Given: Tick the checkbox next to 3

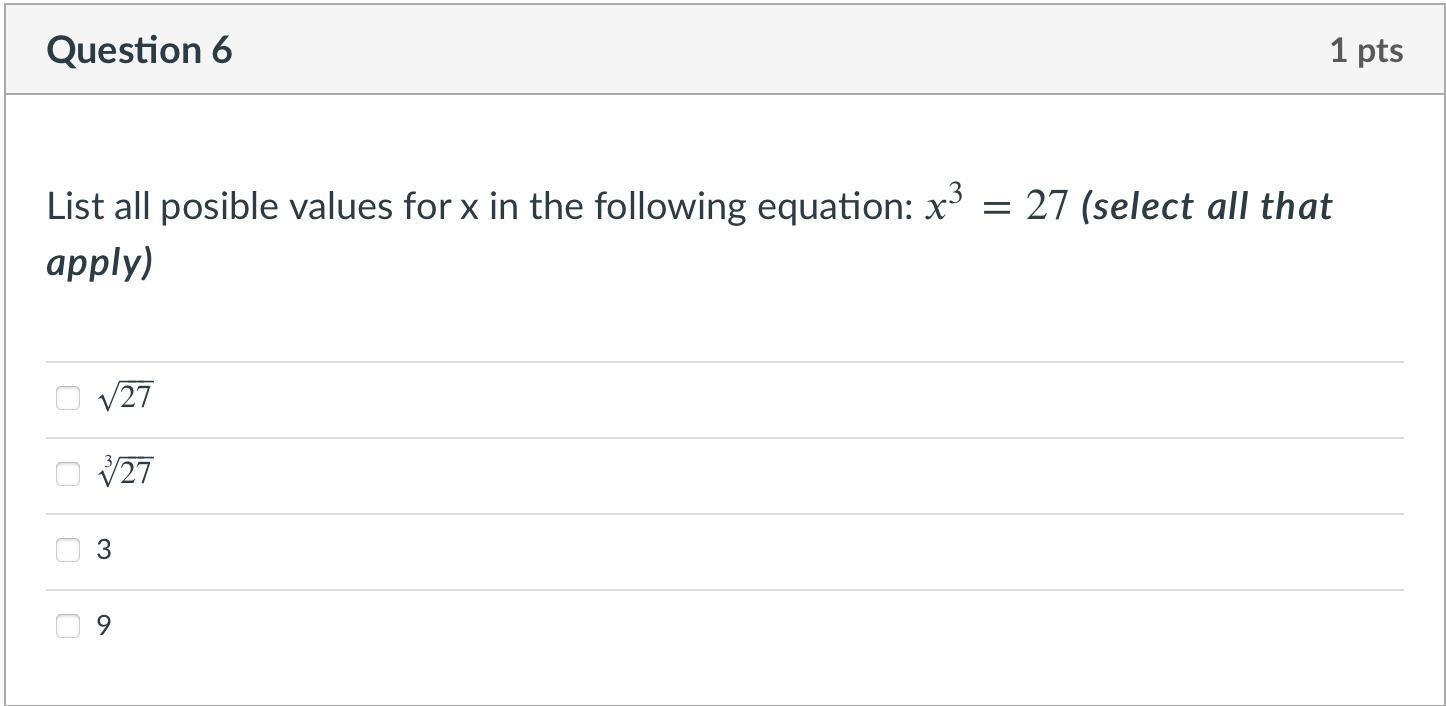Looking at the screenshot, I should [67, 549].
